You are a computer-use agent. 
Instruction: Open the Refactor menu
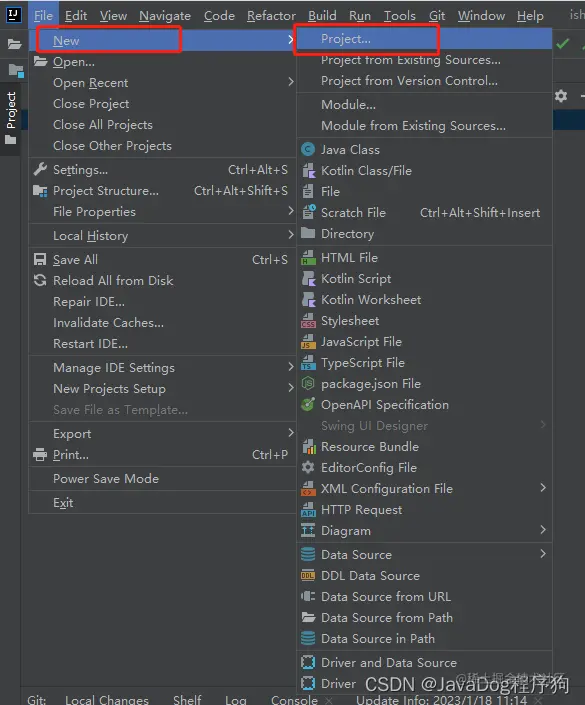[x=271, y=16]
